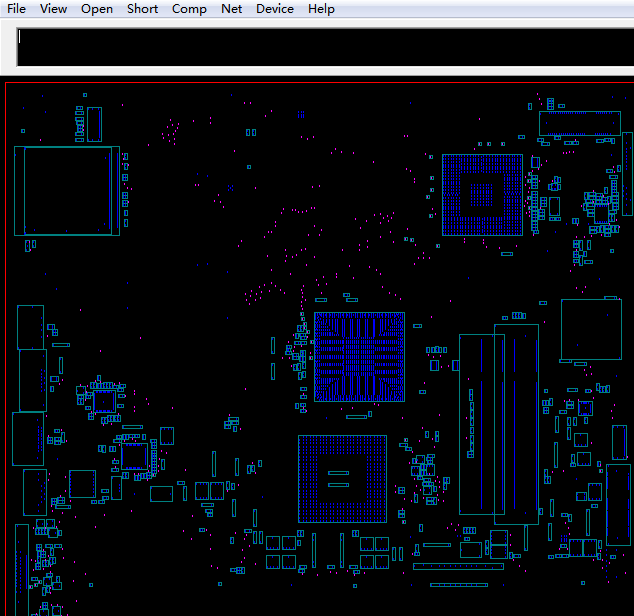Open the File menu
The image size is (634, 616).
16,8
